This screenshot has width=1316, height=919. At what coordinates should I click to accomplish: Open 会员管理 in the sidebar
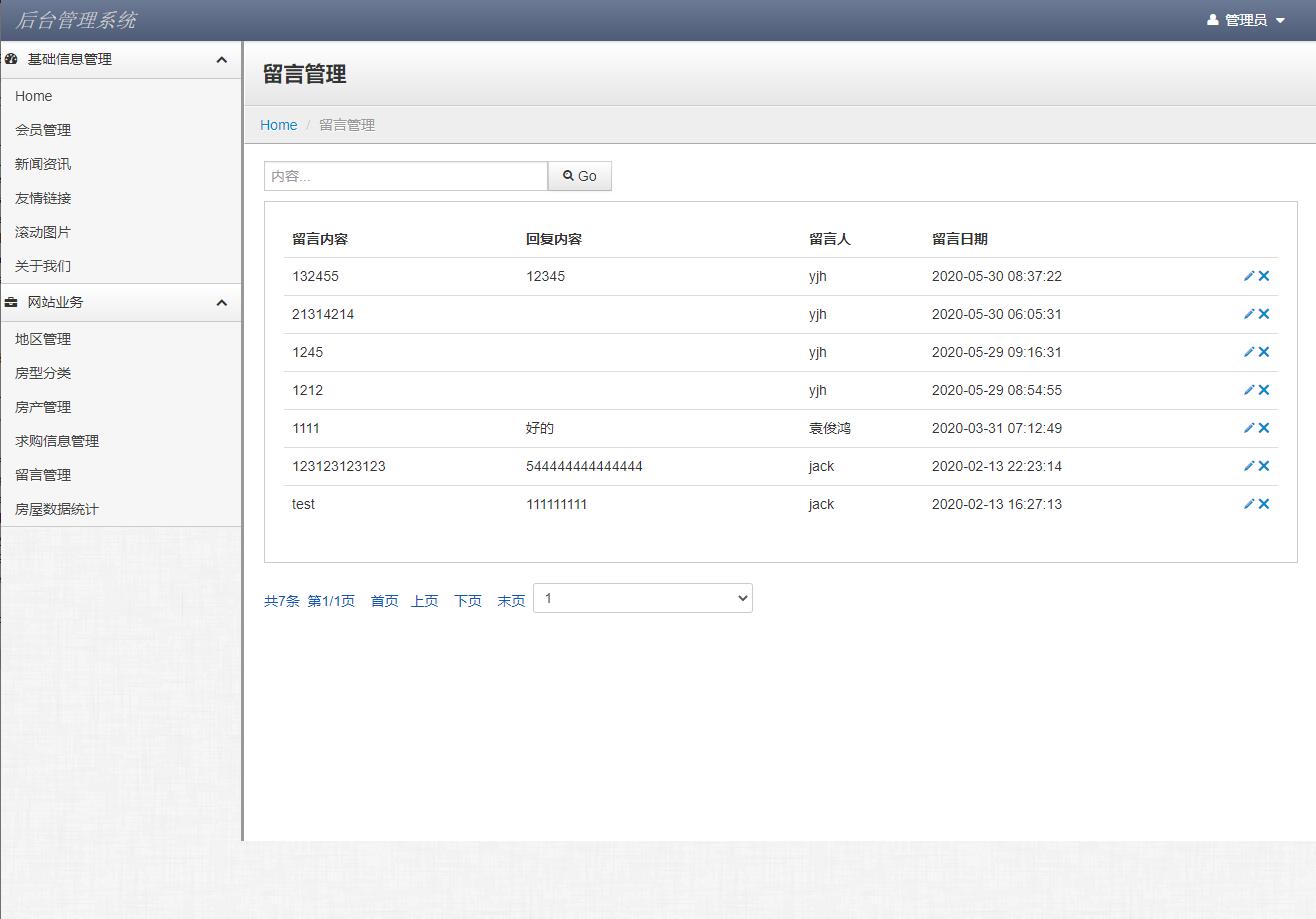click(42, 130)
